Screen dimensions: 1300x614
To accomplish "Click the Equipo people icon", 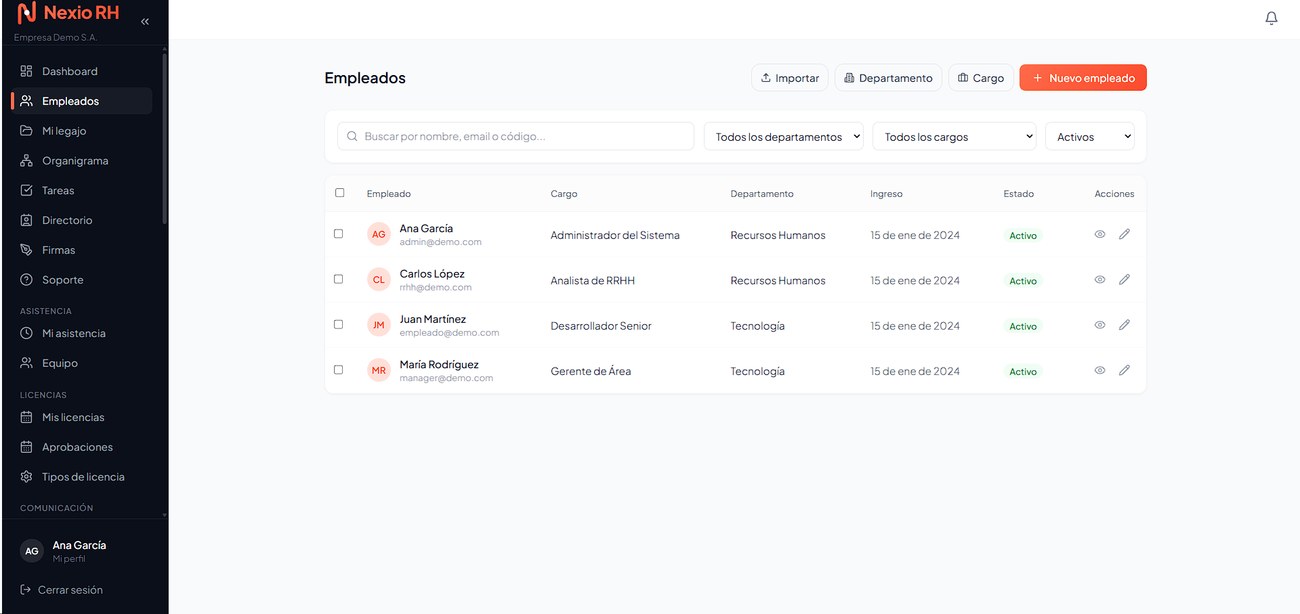I will coord(27,363).
